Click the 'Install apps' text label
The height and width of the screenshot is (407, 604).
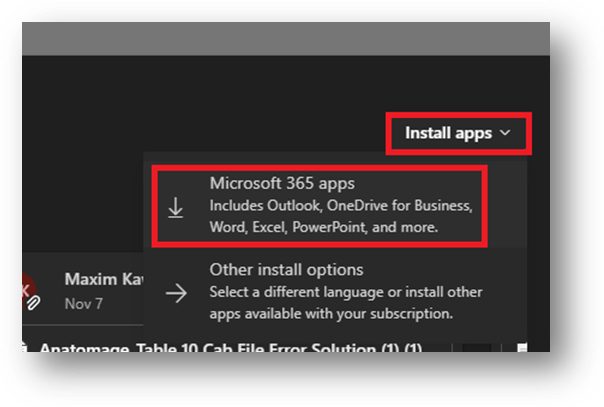pos(448,133)
